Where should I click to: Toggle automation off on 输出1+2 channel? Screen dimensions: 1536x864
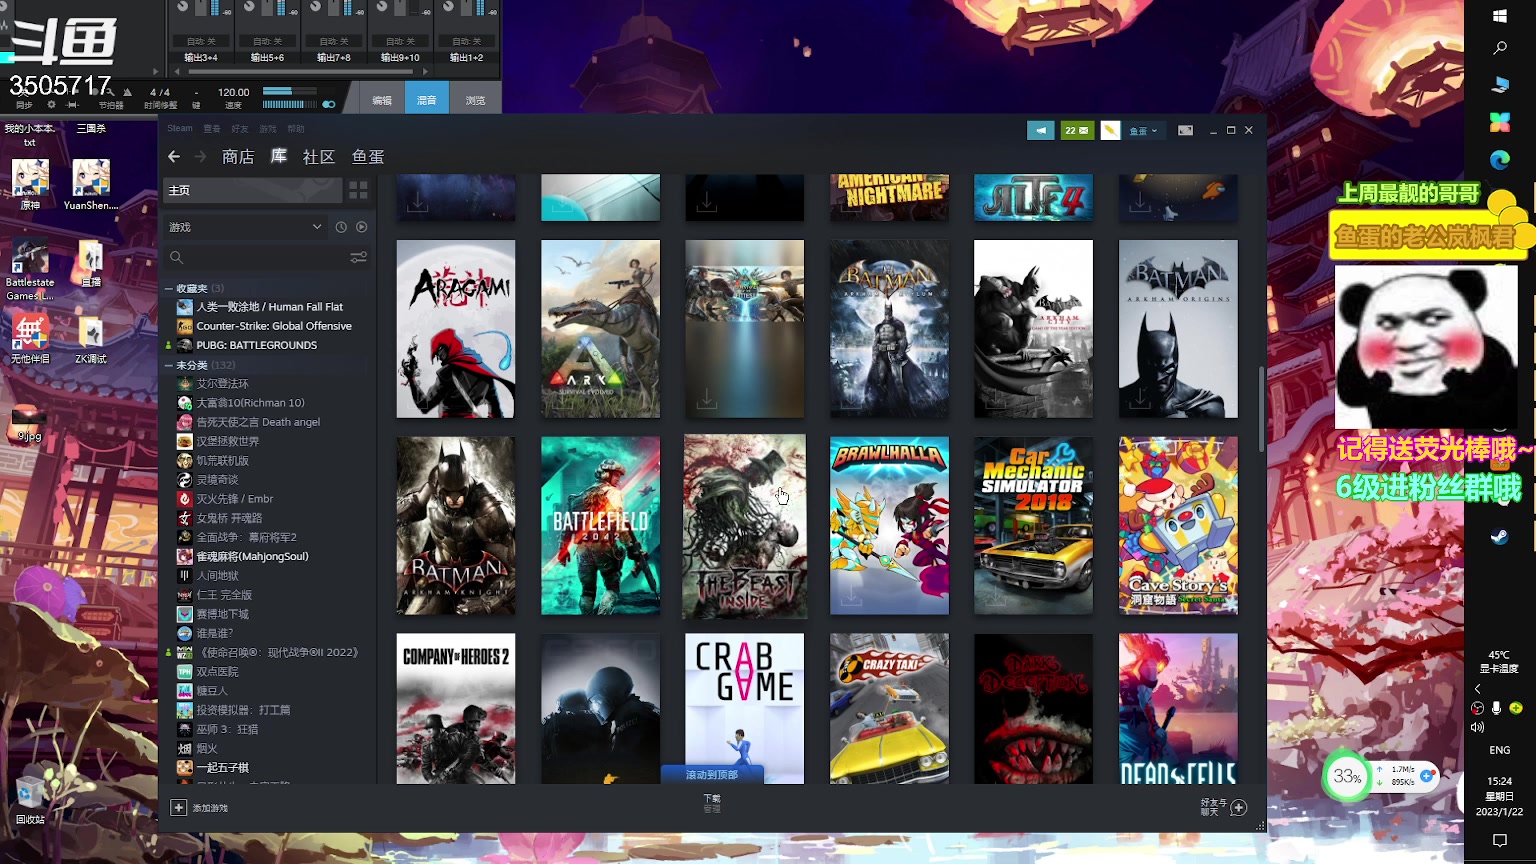(x=466, y=41)
